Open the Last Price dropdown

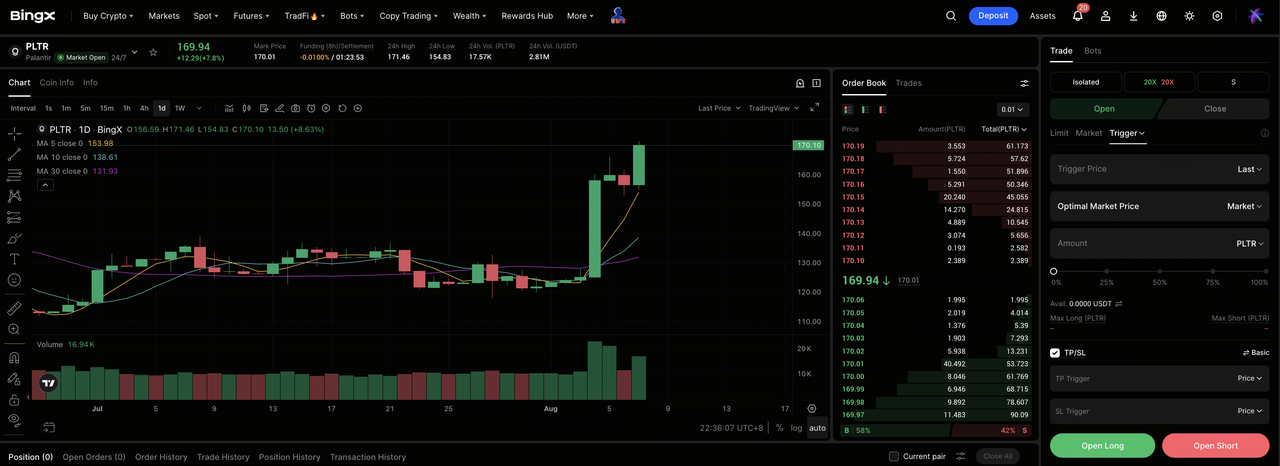pos(719,108)
